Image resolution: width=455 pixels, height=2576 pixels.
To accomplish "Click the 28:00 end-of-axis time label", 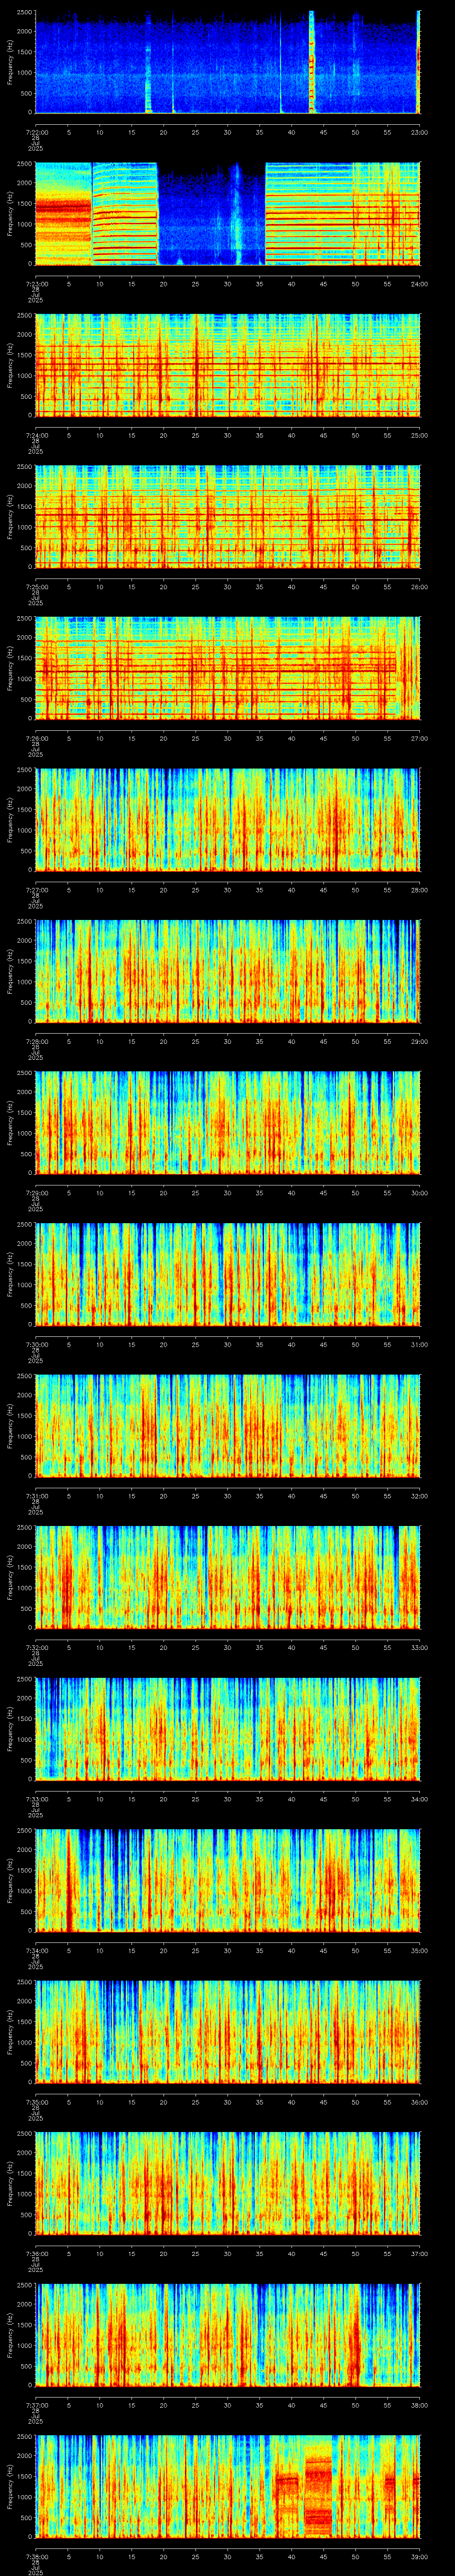I will point(419,890).
